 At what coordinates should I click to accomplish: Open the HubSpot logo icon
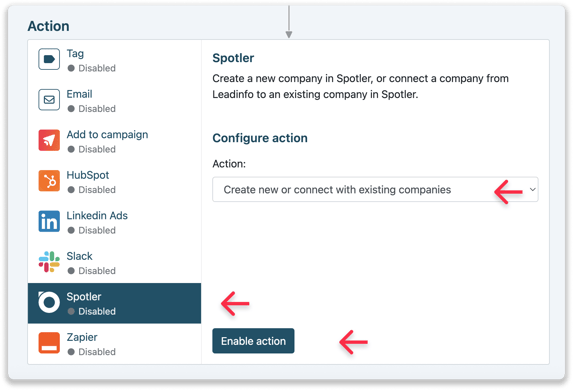pyautogui.click(x=49, y=181)
